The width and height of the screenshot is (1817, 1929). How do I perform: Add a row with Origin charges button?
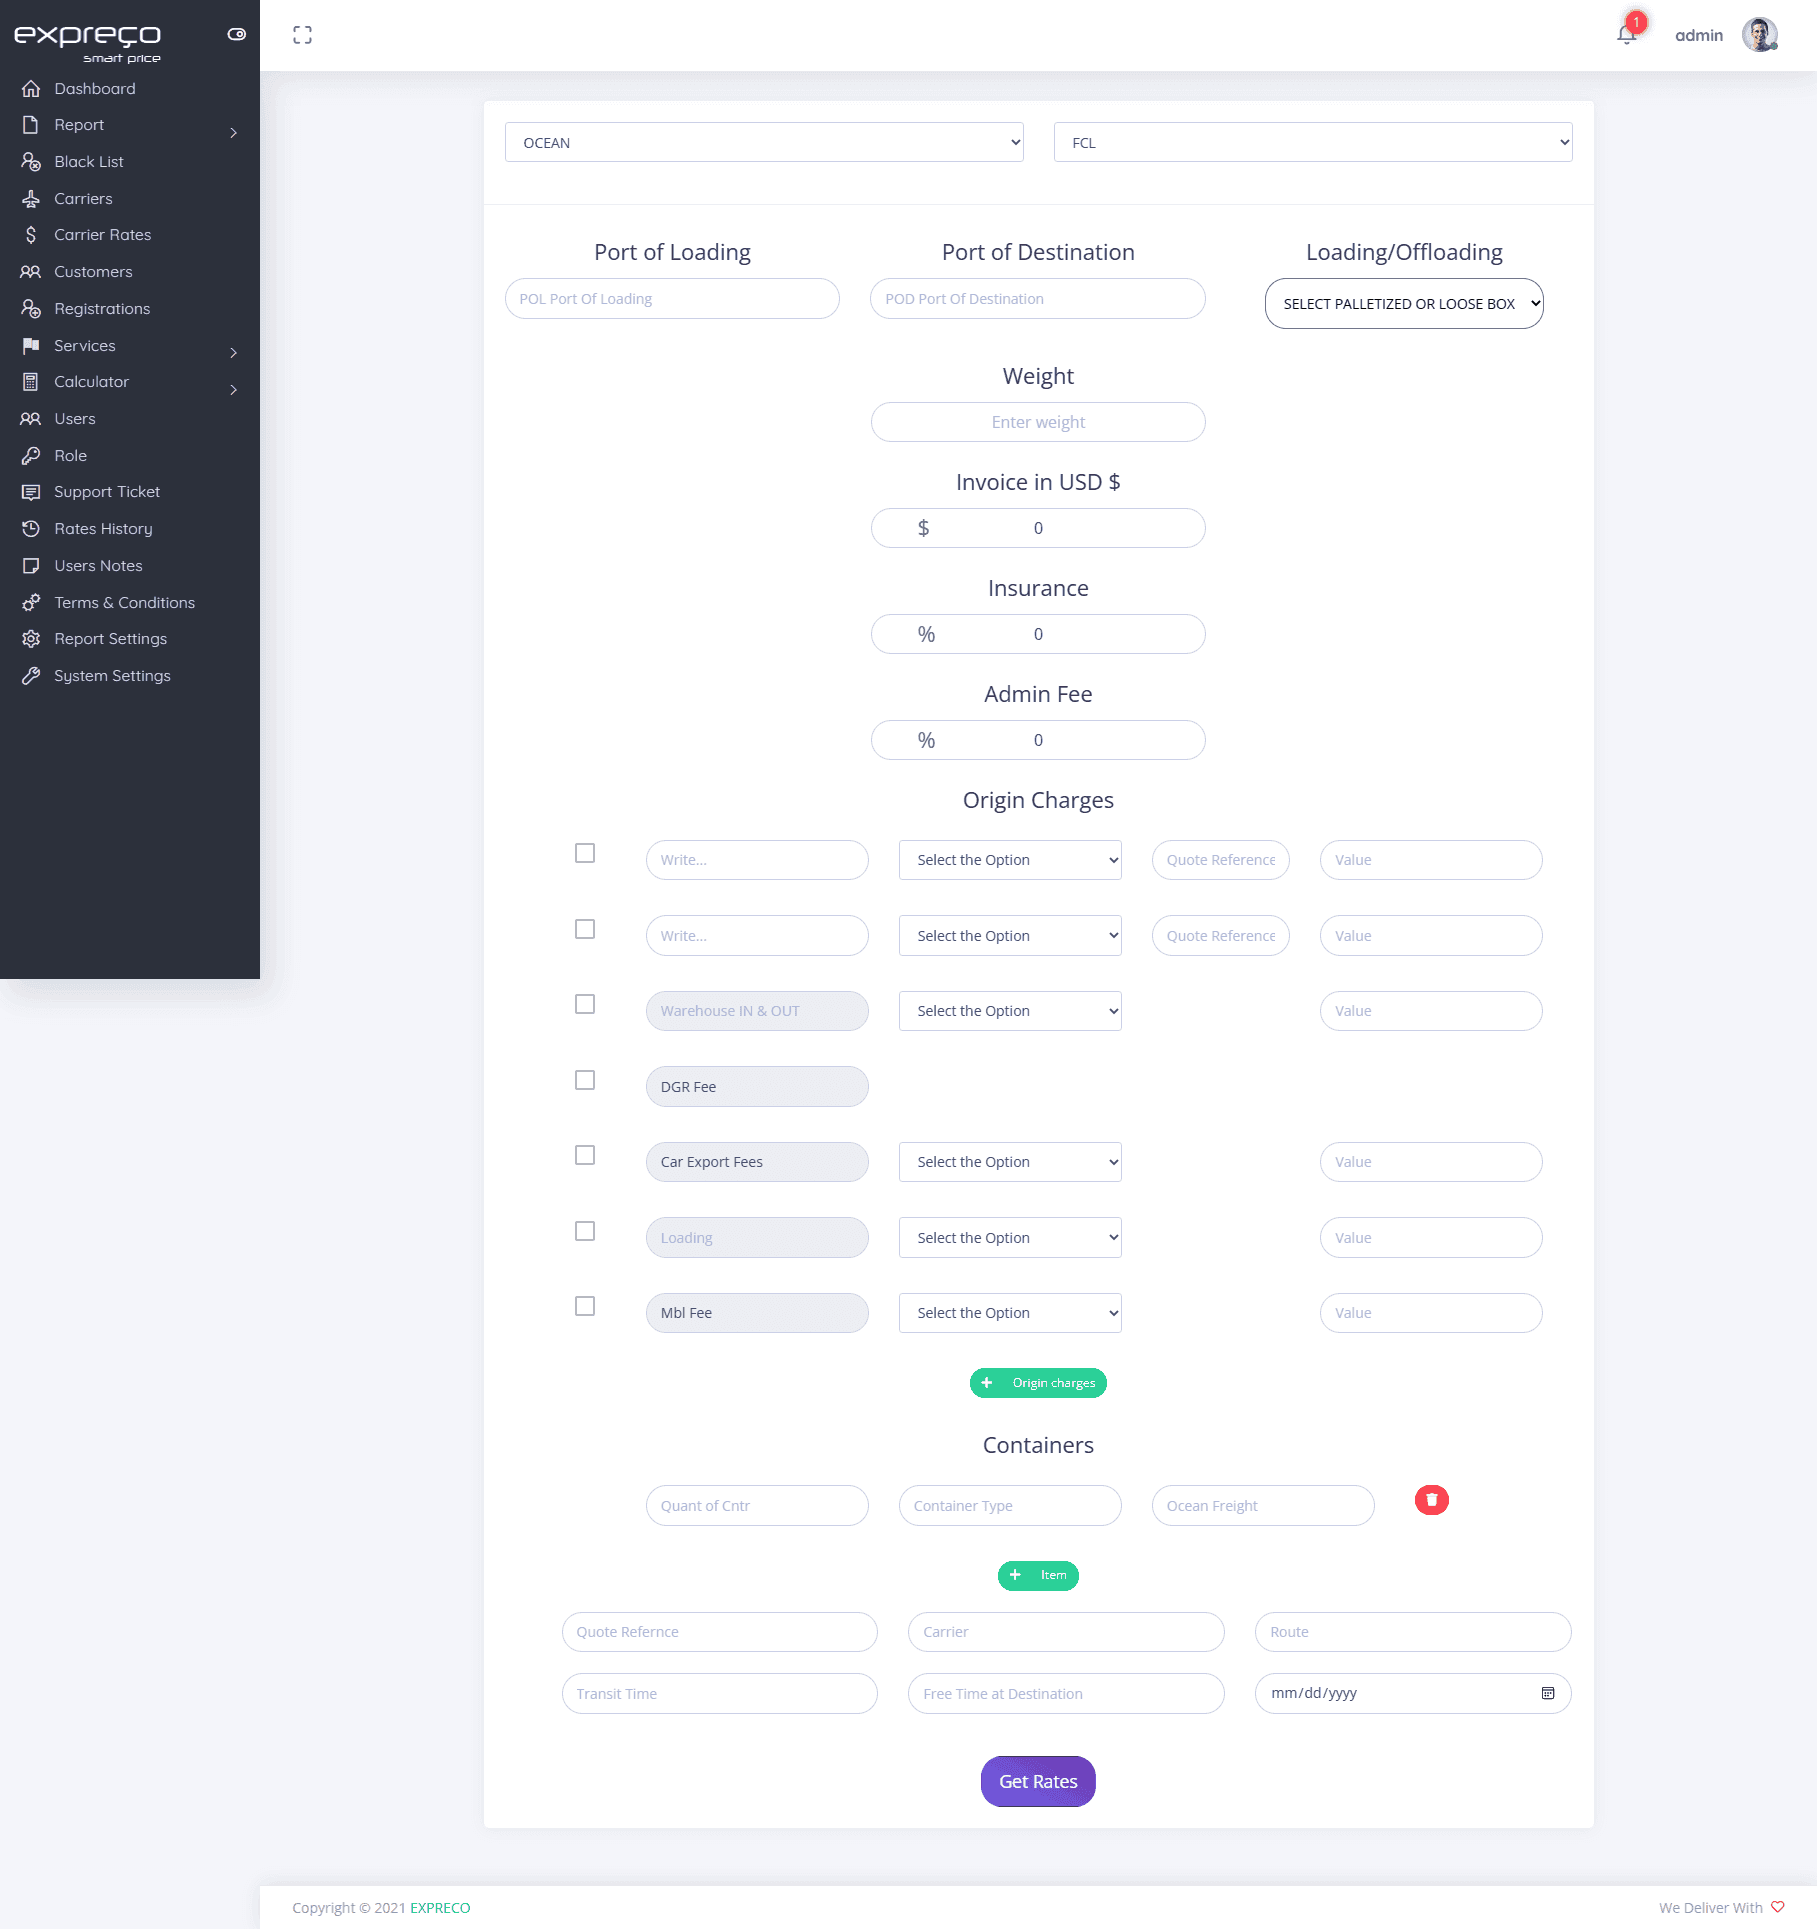coord(1038,1383)
